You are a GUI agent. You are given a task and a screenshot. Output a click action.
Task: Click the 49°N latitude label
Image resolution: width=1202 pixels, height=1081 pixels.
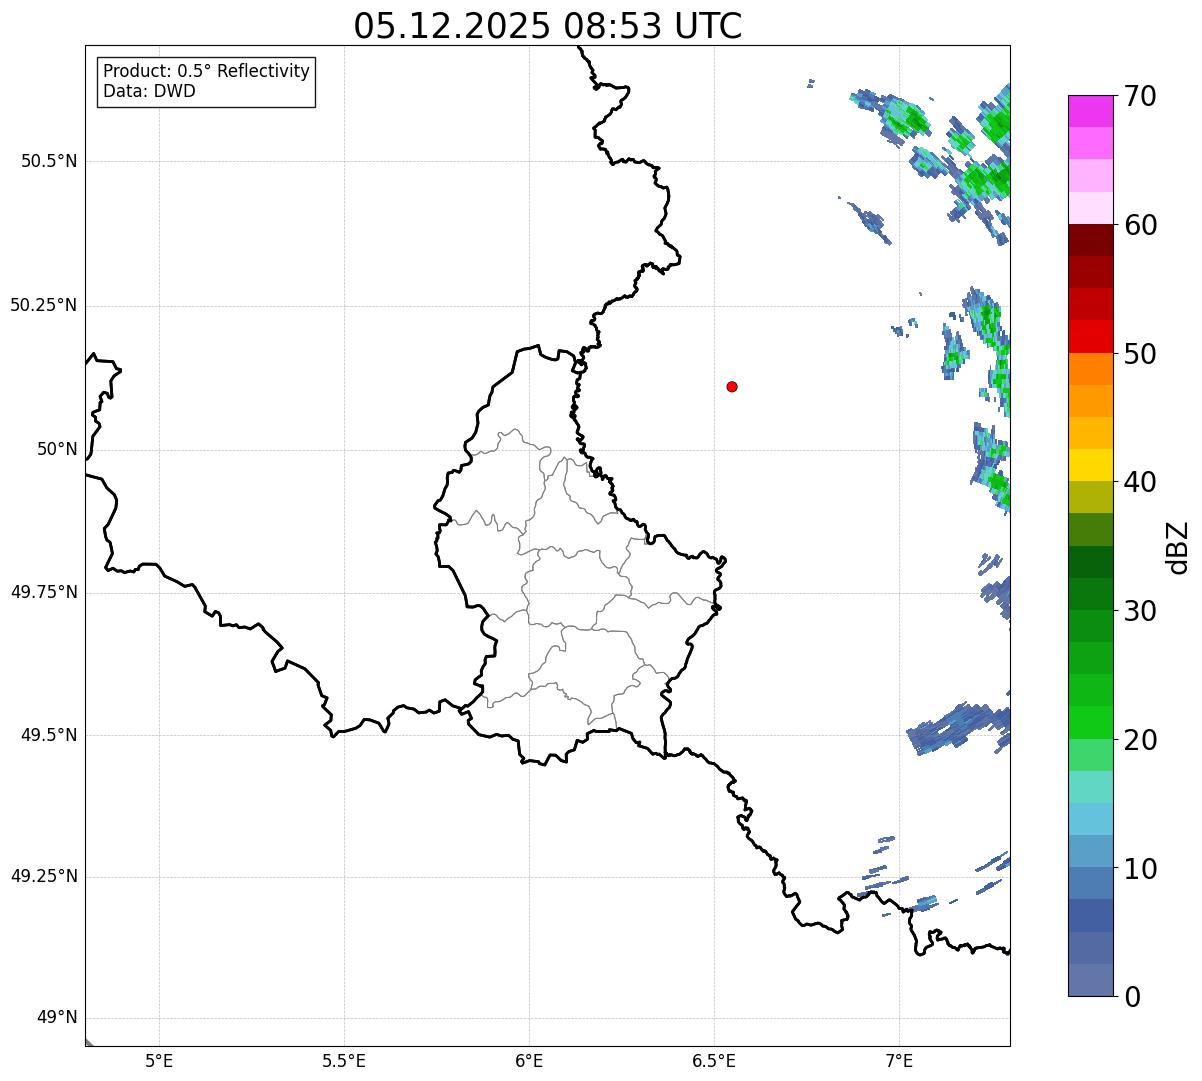coord(57,1018)
